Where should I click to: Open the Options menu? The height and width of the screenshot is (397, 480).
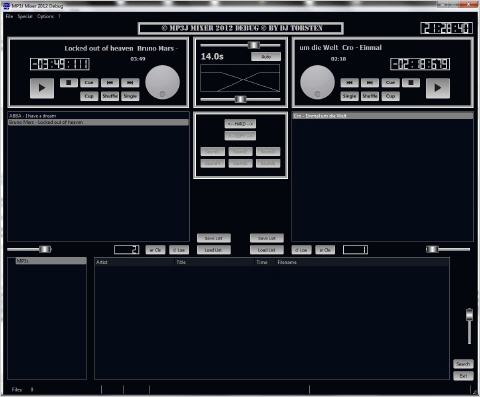(45, 16)
